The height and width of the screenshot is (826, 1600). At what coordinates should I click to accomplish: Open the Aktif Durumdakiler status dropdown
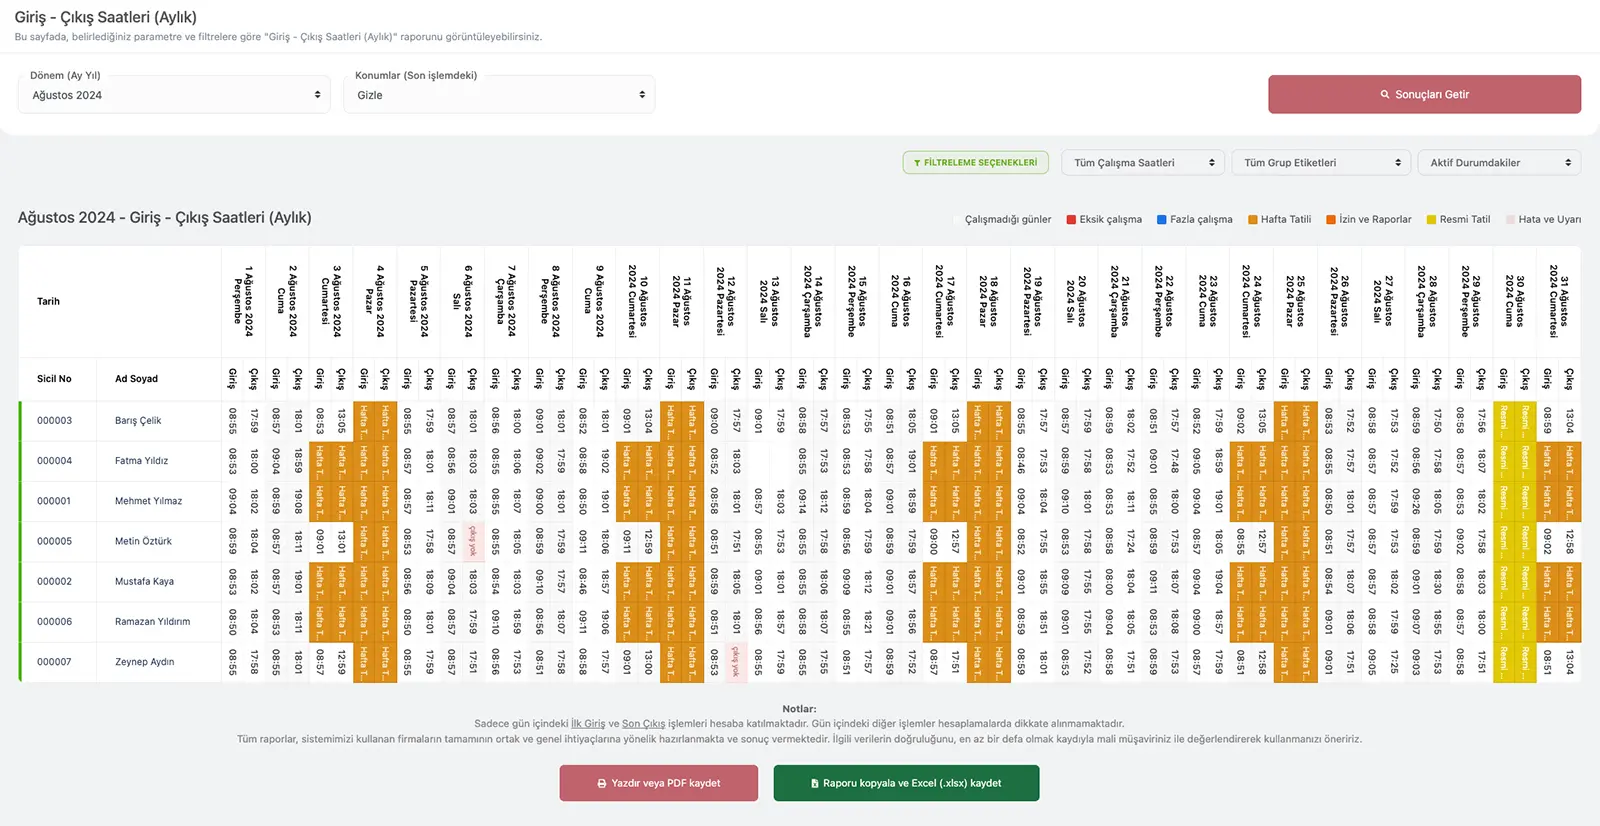pyautogui.click(x=1498, y=163)
